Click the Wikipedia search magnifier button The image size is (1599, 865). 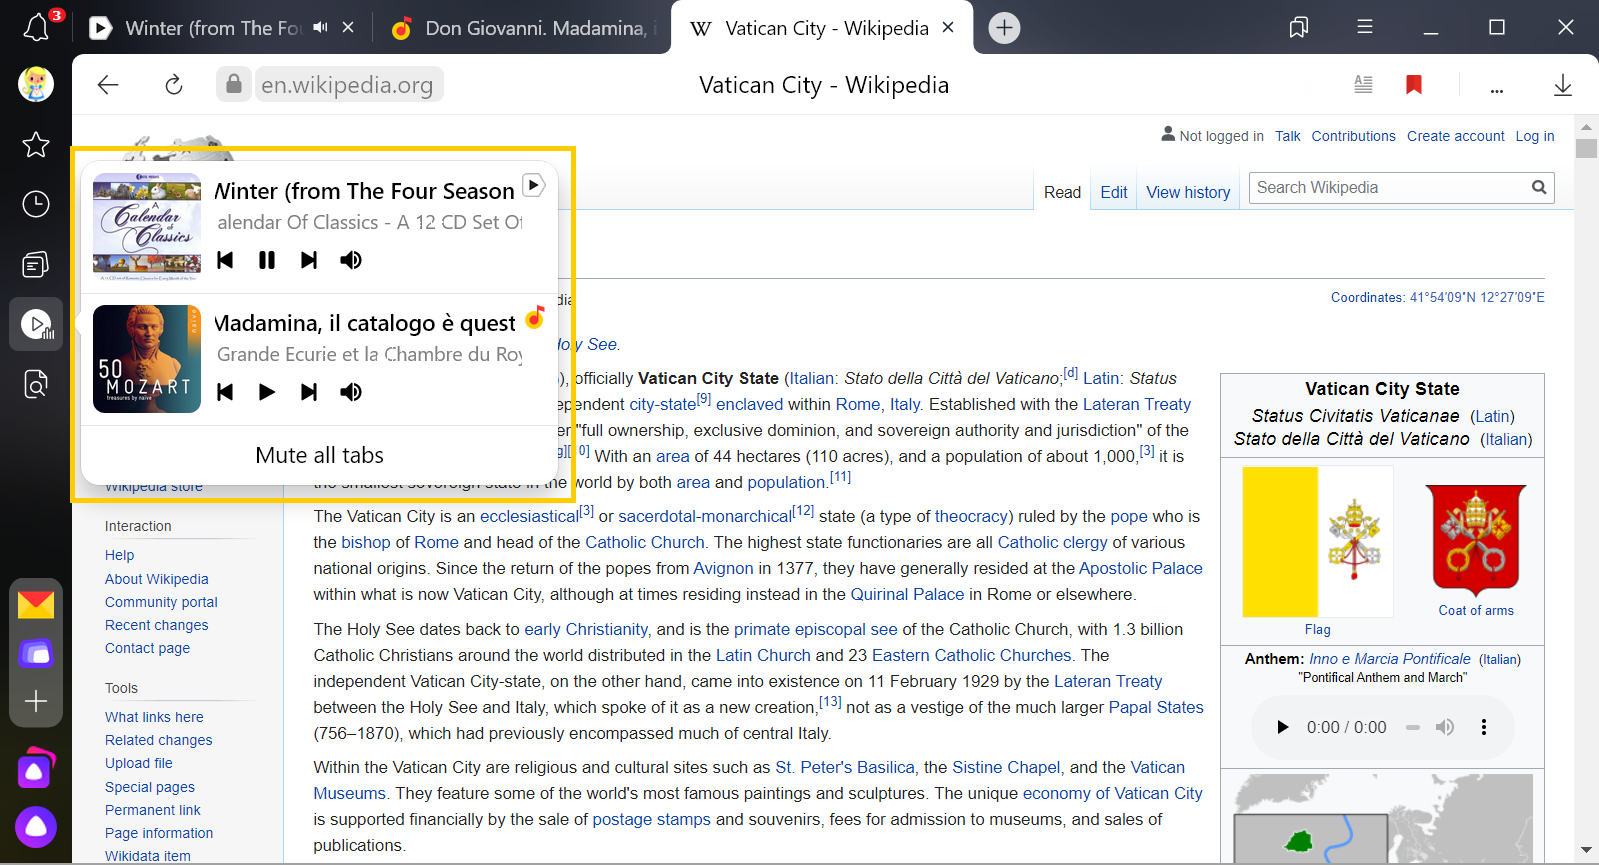(1539, 187)
